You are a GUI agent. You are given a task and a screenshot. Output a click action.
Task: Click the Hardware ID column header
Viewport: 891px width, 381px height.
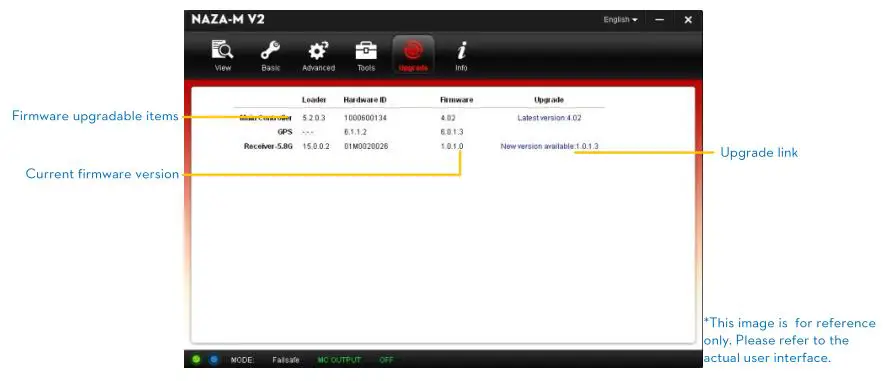(x=365, y=100)
